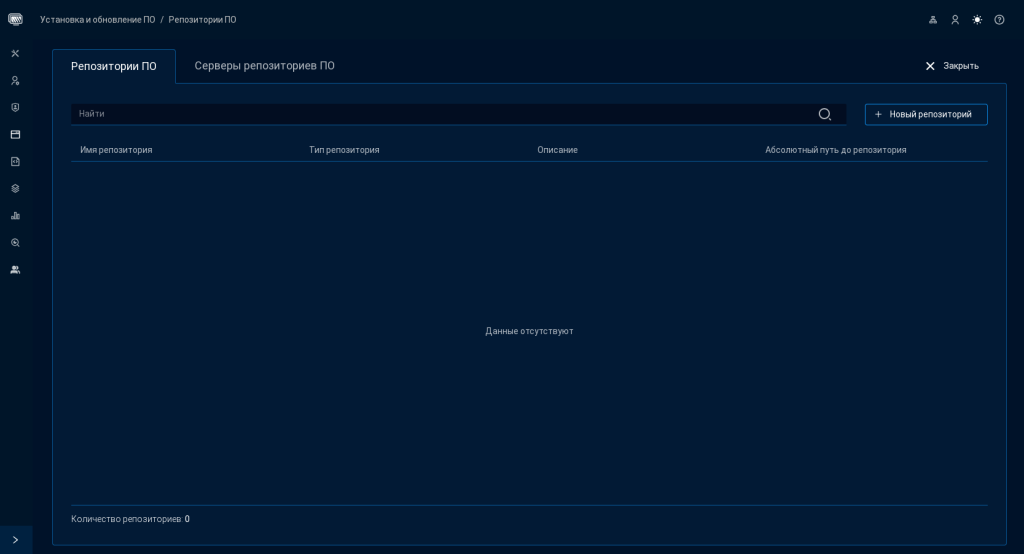Toggle light theme with the sun icon
Screen dimensions: 1024x554
[x=977, y=20]
